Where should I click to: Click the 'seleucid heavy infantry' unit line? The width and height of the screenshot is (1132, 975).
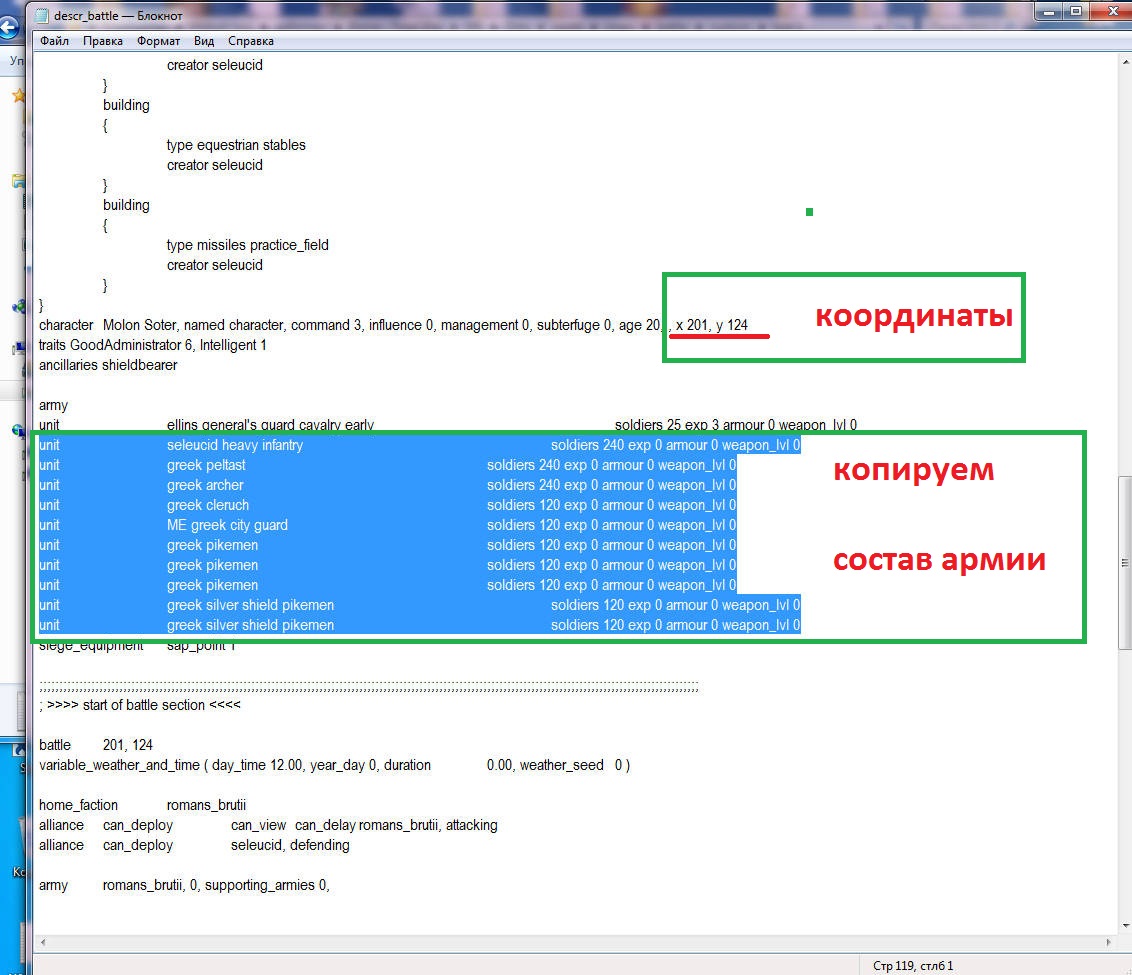click(x=234, y=445)
